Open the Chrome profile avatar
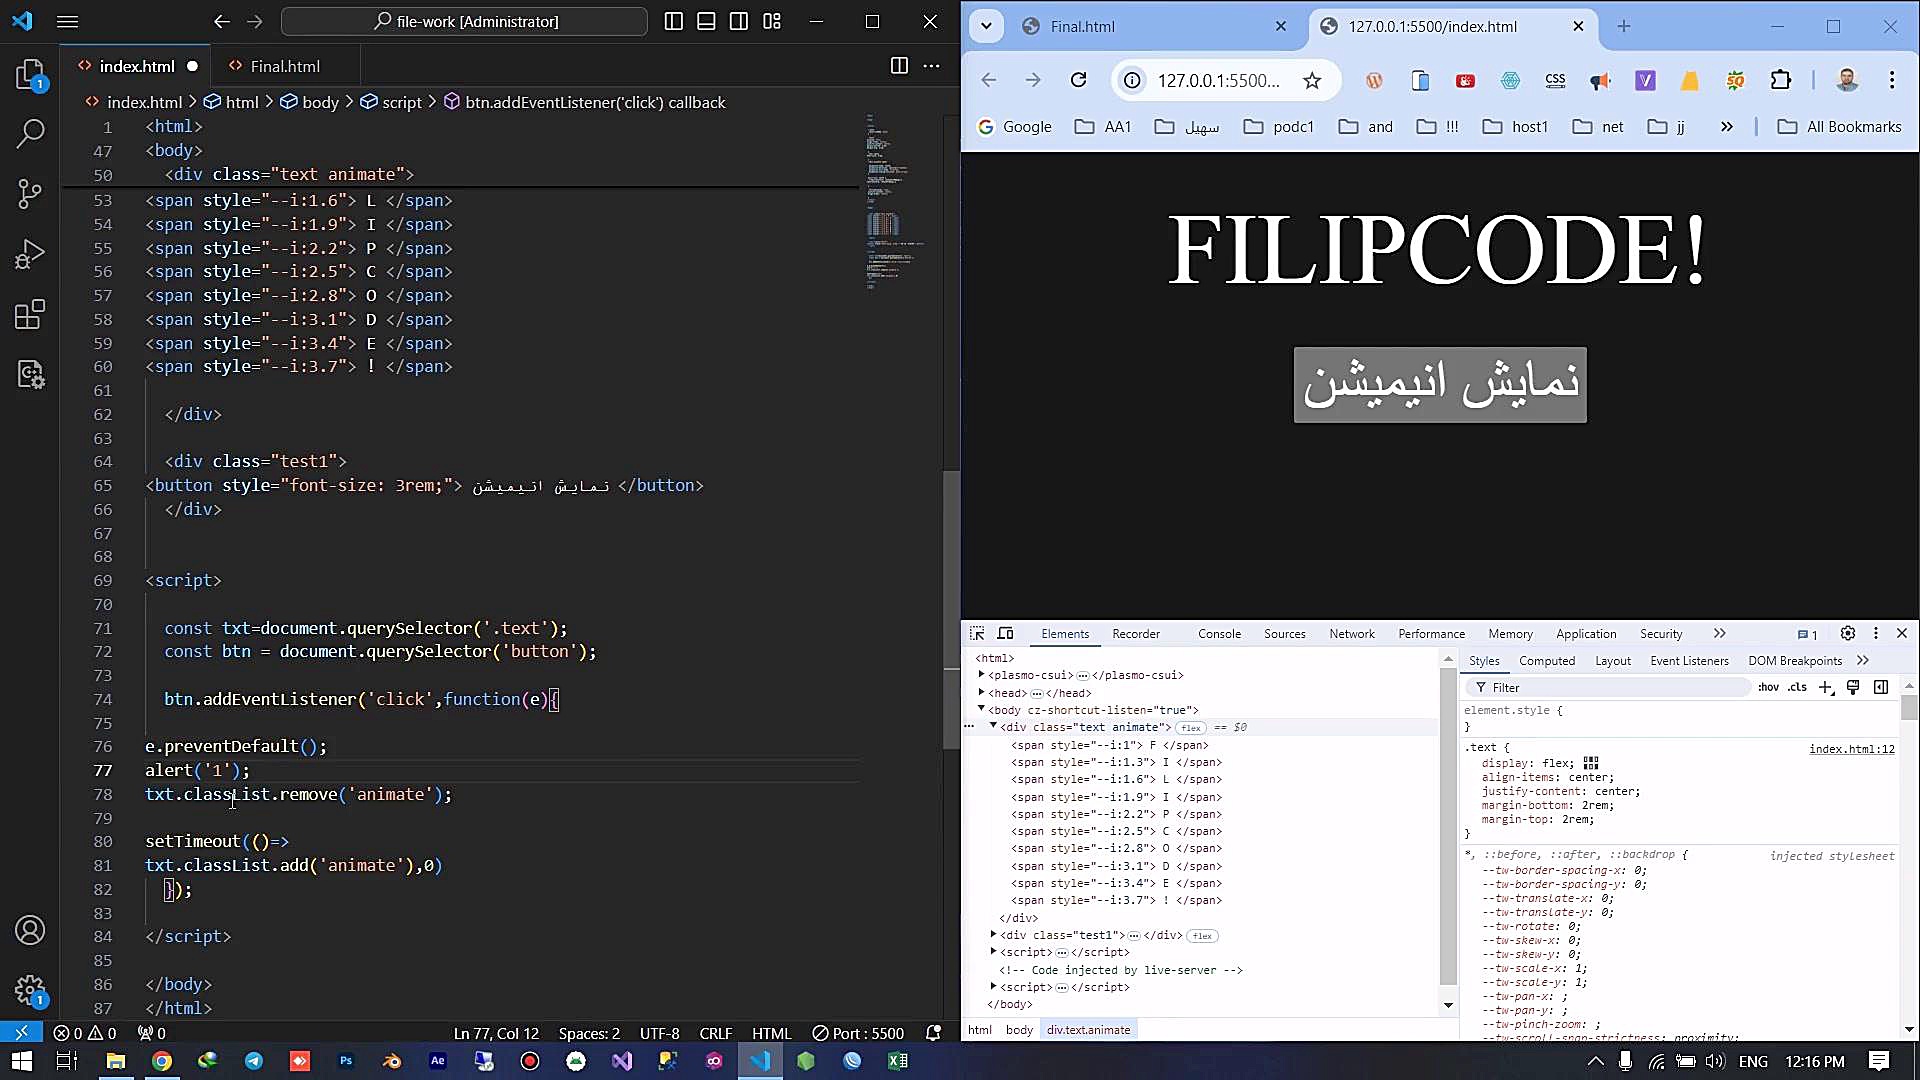The height and width of the screenshot is (1080, 1920). click(1847, 80)
